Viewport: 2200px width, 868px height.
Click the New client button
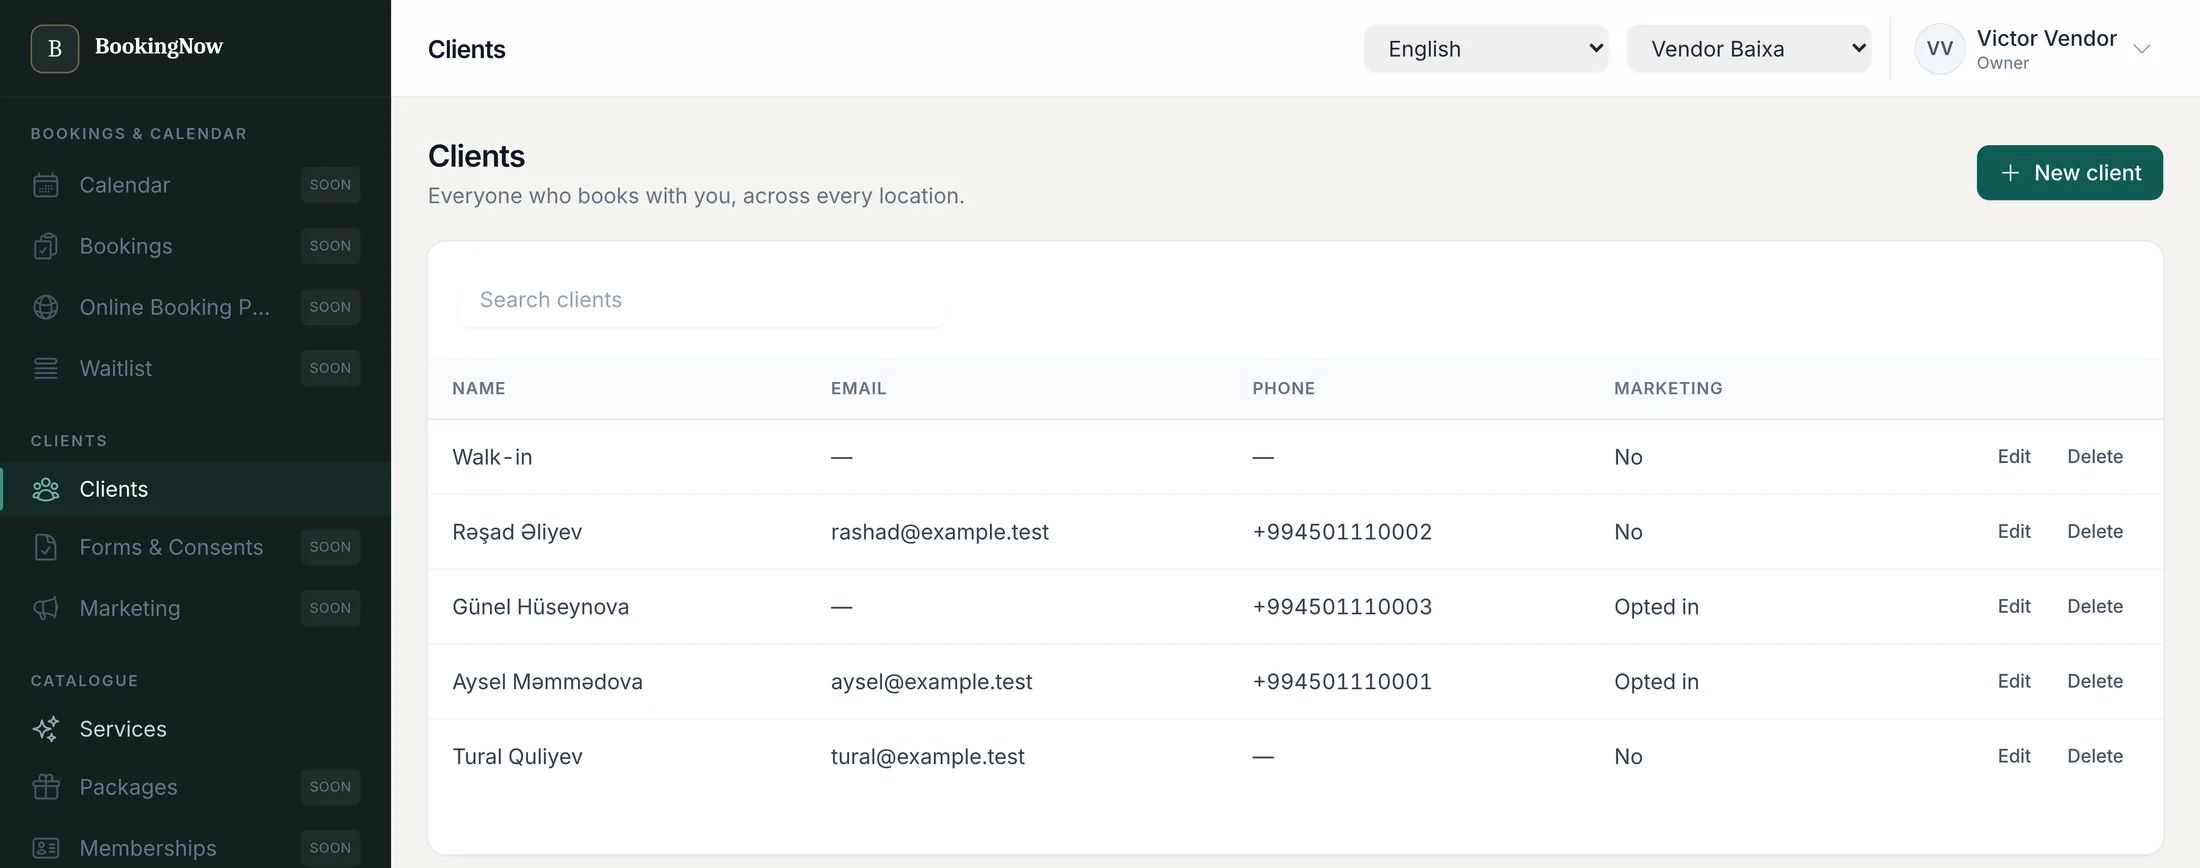[x=2069, y=173]
